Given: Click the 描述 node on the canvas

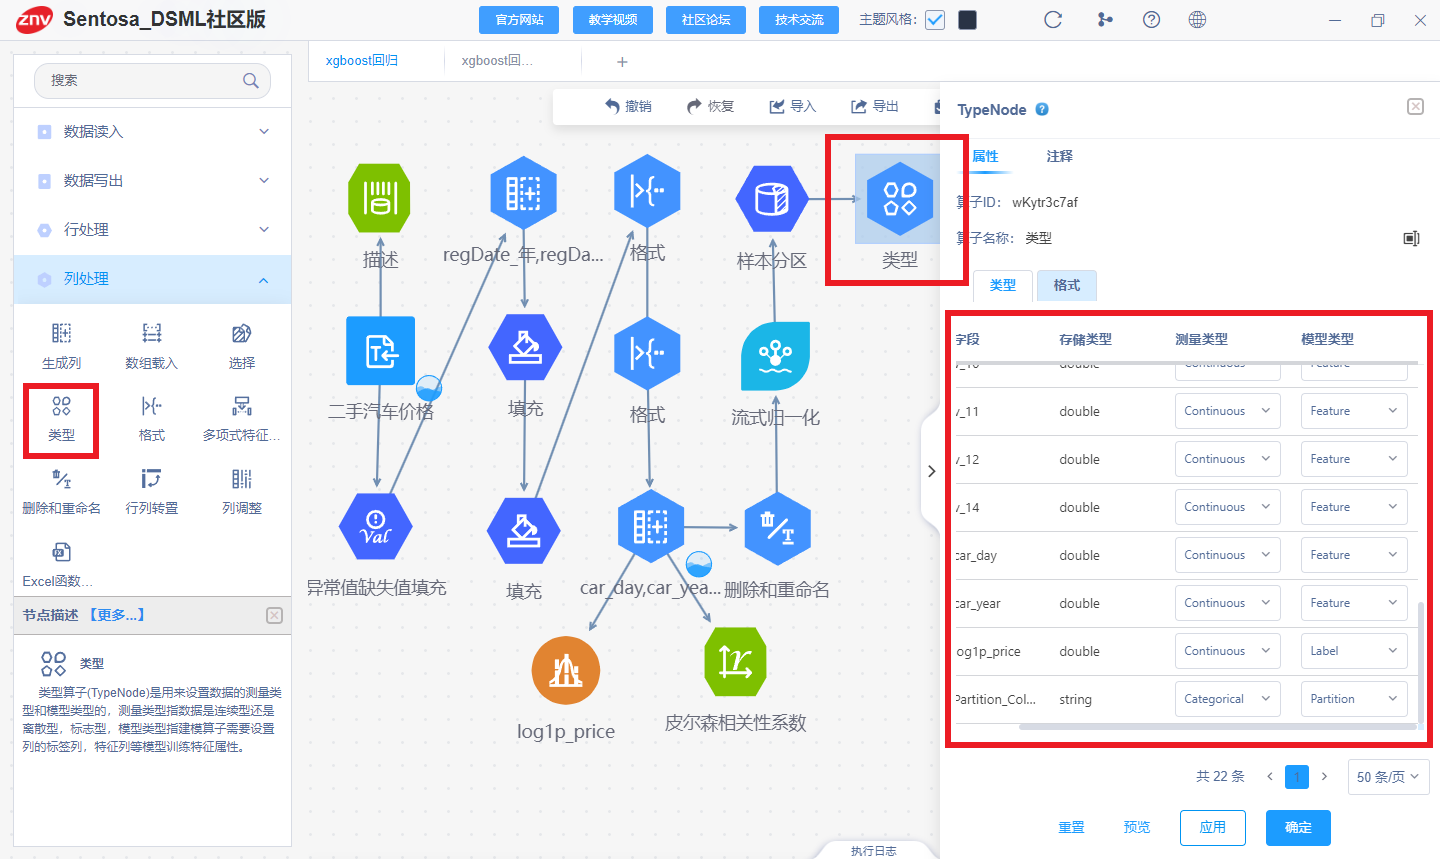Looking at the screenshot, I should [x=379, y=198].
